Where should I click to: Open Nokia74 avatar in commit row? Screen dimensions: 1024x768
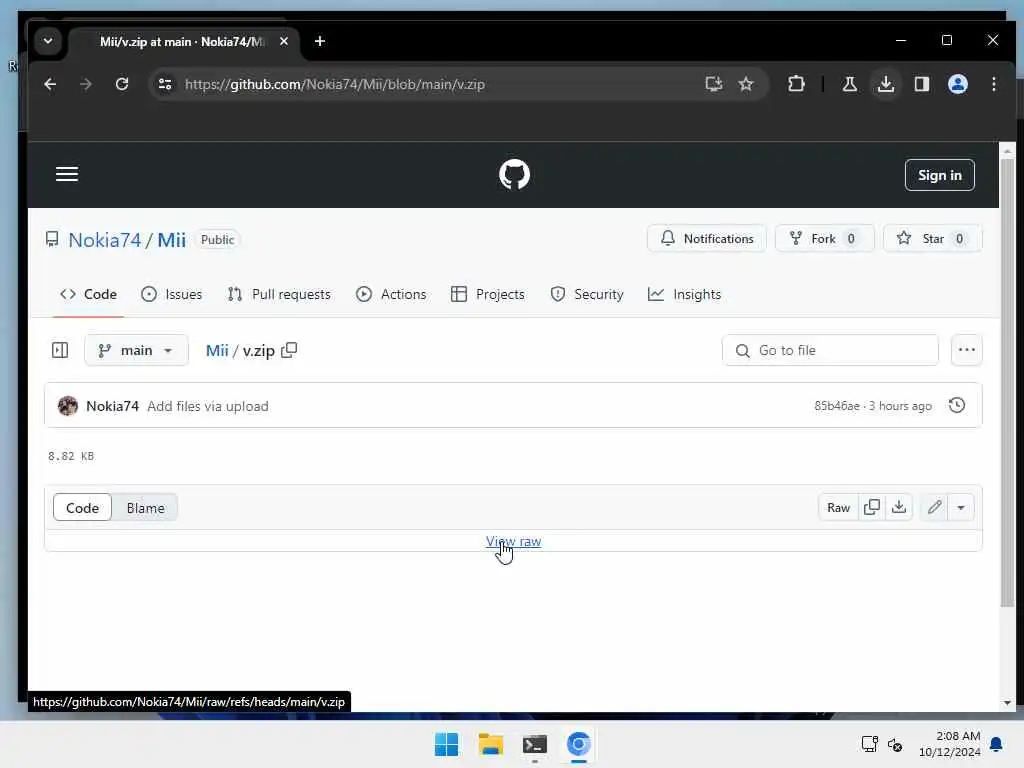coord(68,406)
